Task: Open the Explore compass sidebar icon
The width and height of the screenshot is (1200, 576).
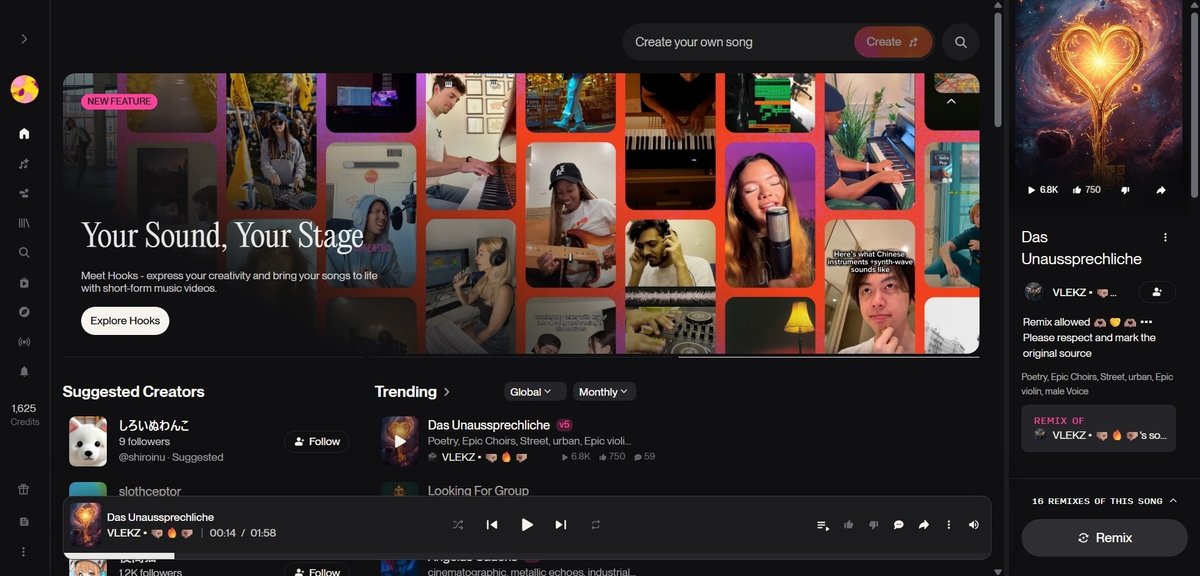Action: point(24,312)
